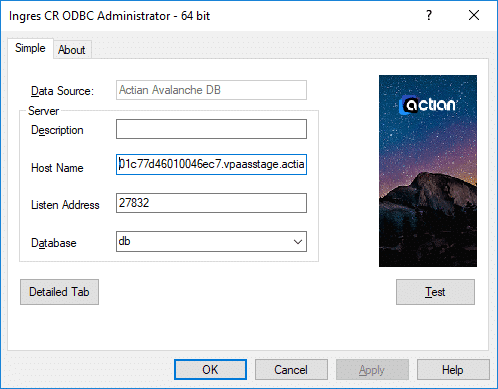Select the Simple tab
Image resolution: width=498 pixels, height=389 pixels.
30,48
